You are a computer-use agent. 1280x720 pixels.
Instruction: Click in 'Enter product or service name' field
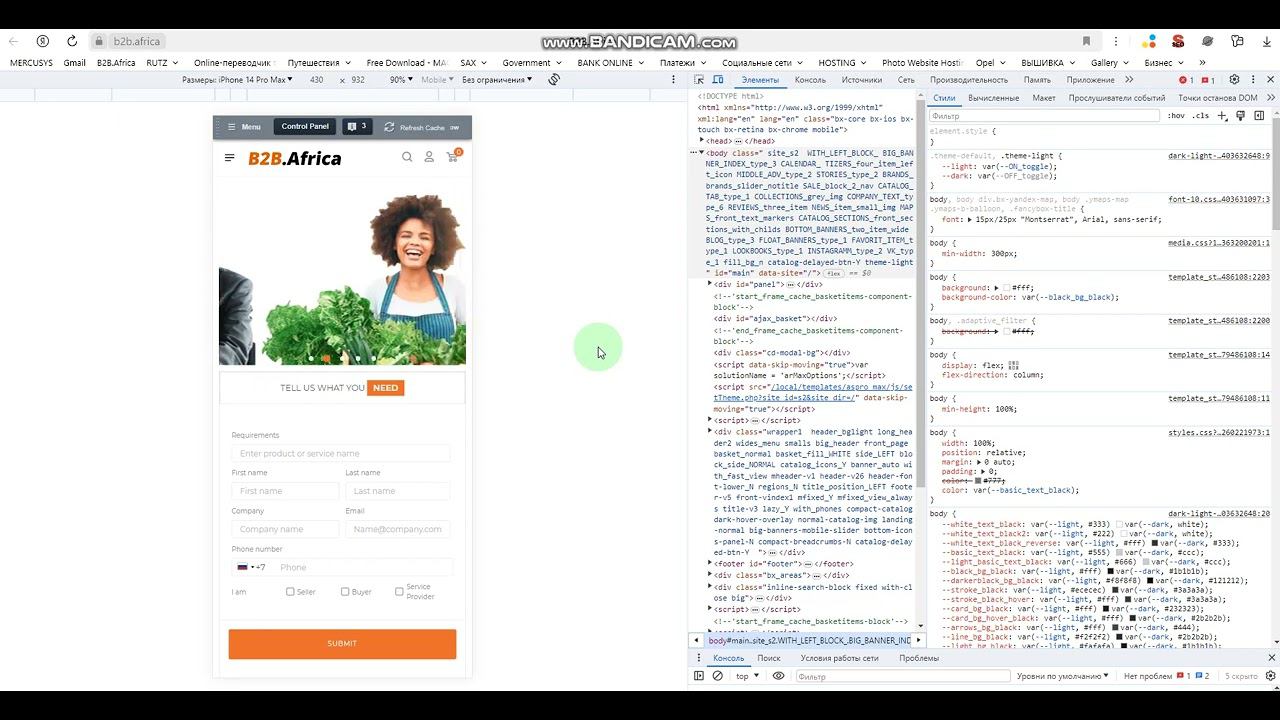coord(340,453)
